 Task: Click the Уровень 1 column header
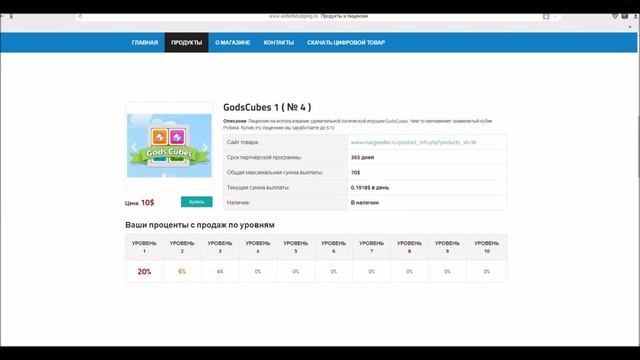(144, 247)
